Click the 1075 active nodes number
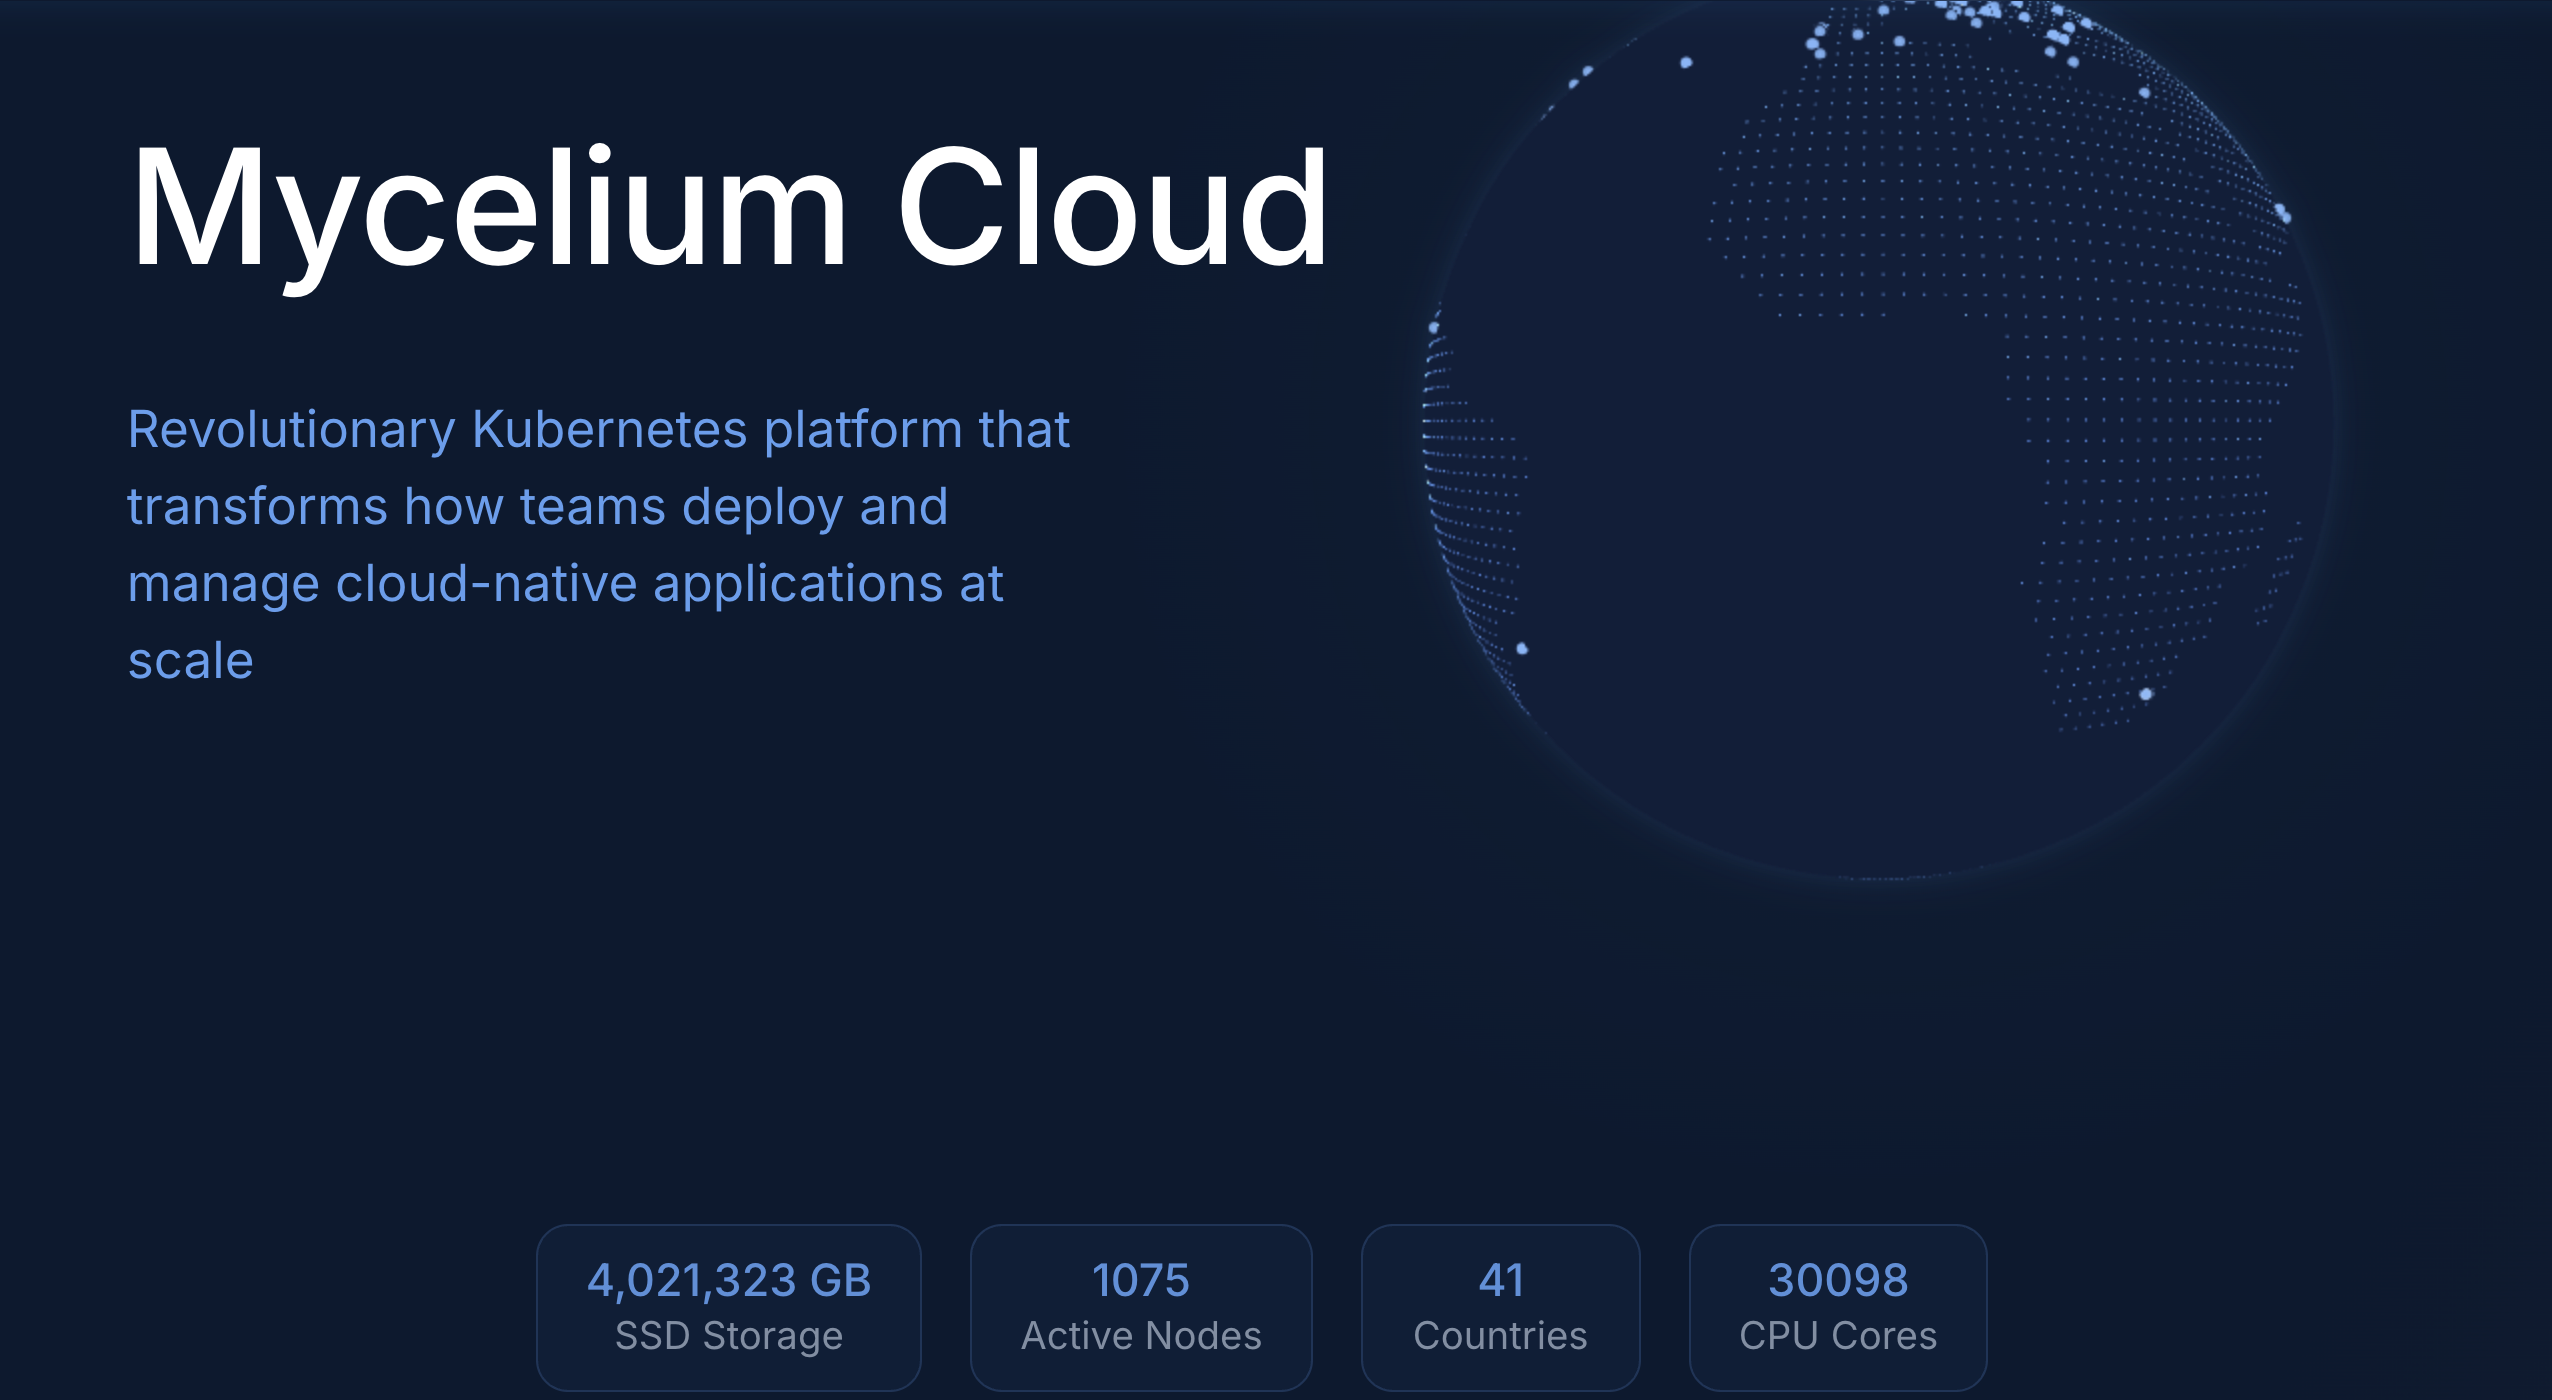The width and height of the screenshot is (2552, 1400). (x=1141, y=1280)
